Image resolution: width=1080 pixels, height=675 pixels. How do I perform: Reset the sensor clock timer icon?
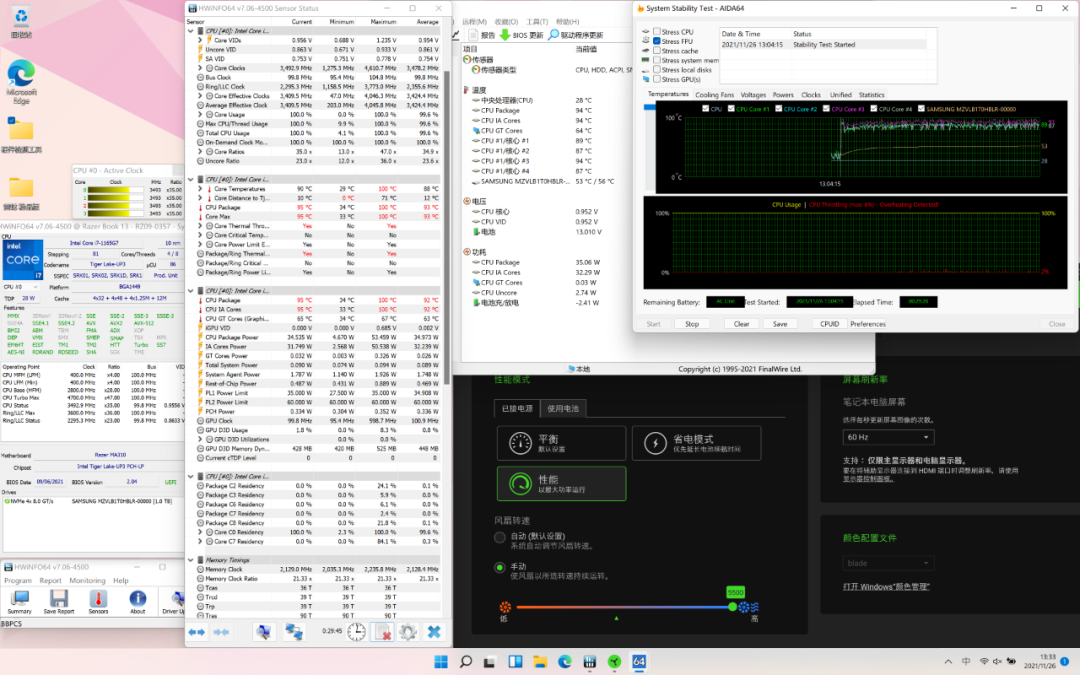click(356, 632)
